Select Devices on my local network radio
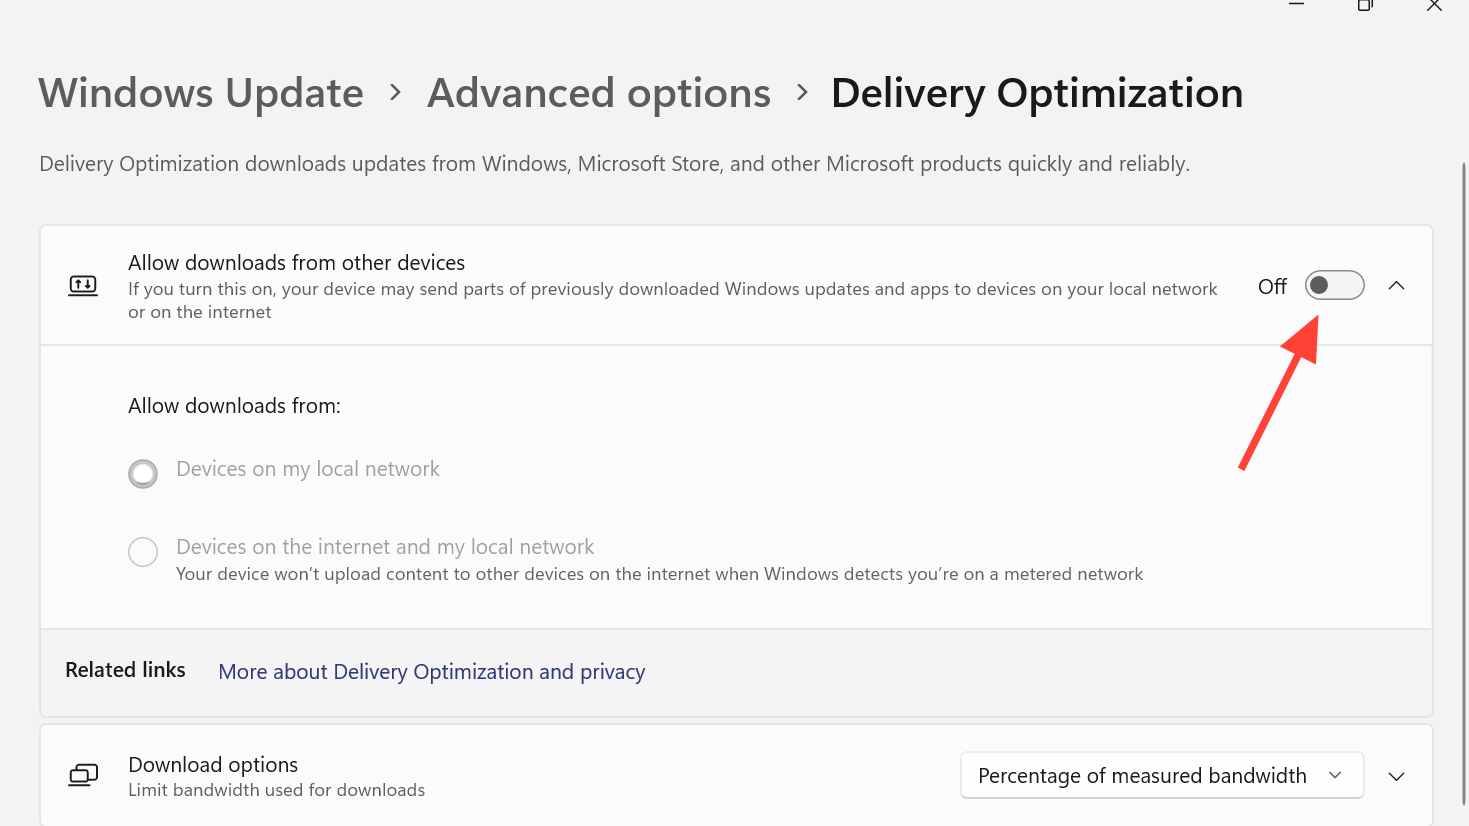 click(x=143, y=473)
